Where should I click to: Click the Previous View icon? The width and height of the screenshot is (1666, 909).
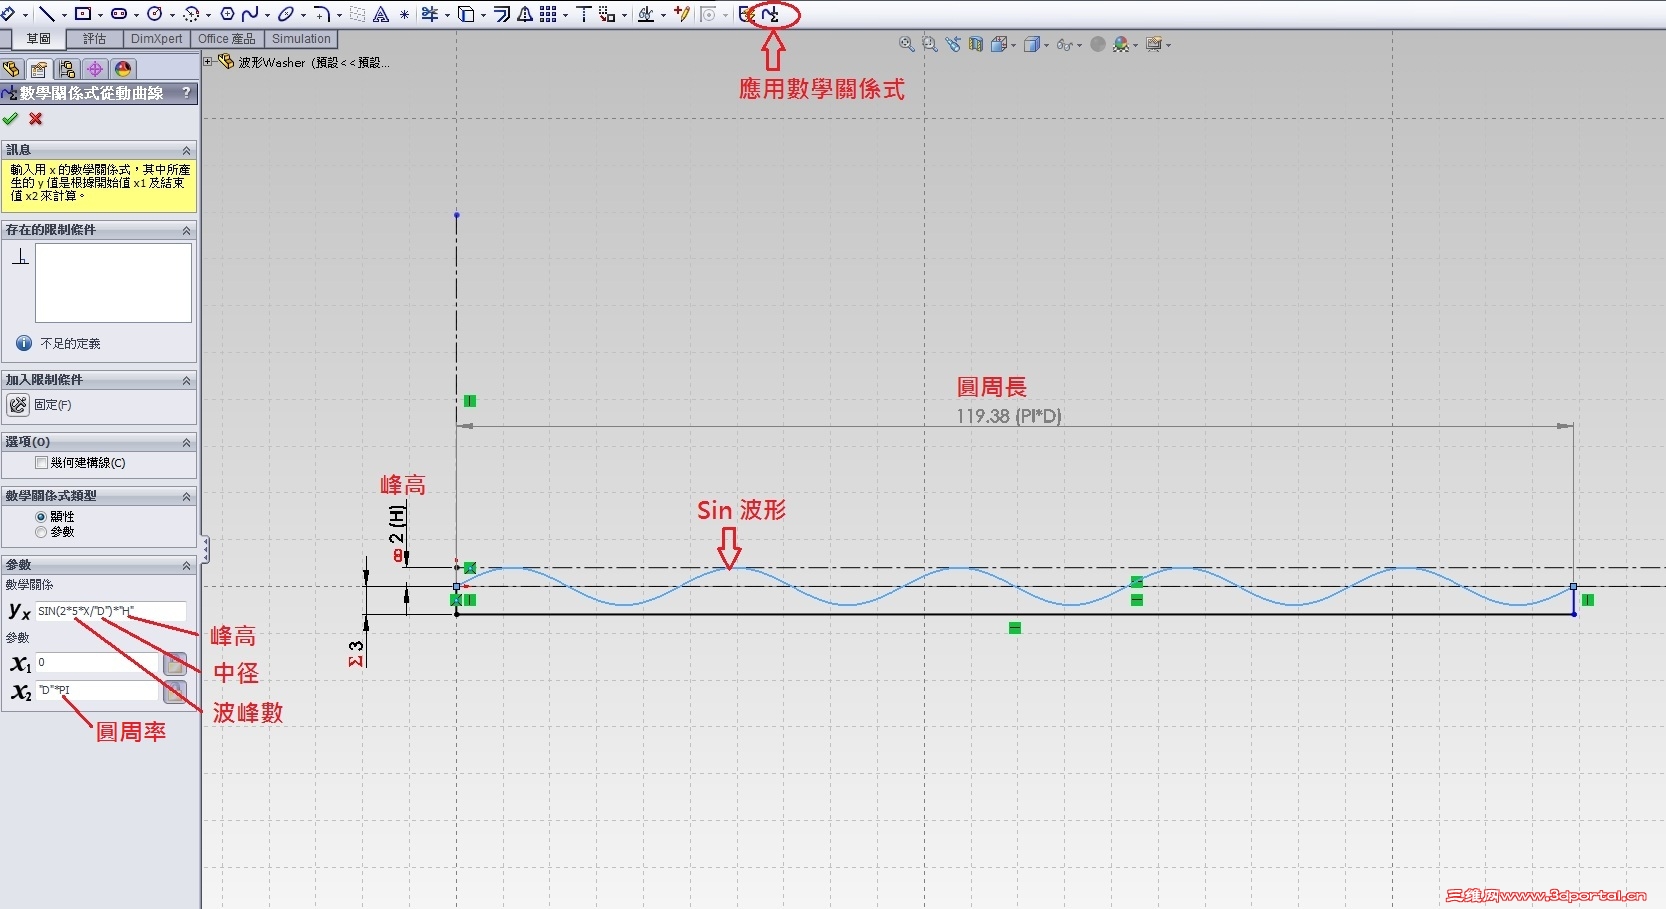tap(953, 44)
